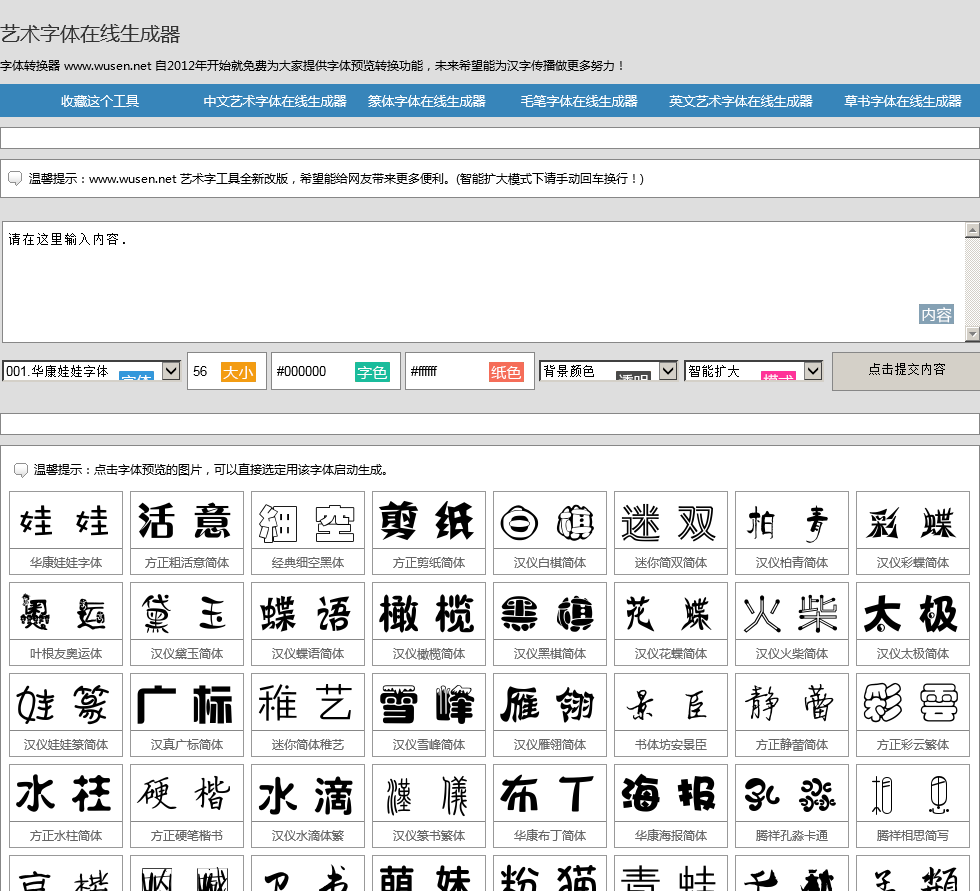This screenshot has height=891, width=980.
Task: Apply the 华康海报简体 font preview
Action: 670,794
